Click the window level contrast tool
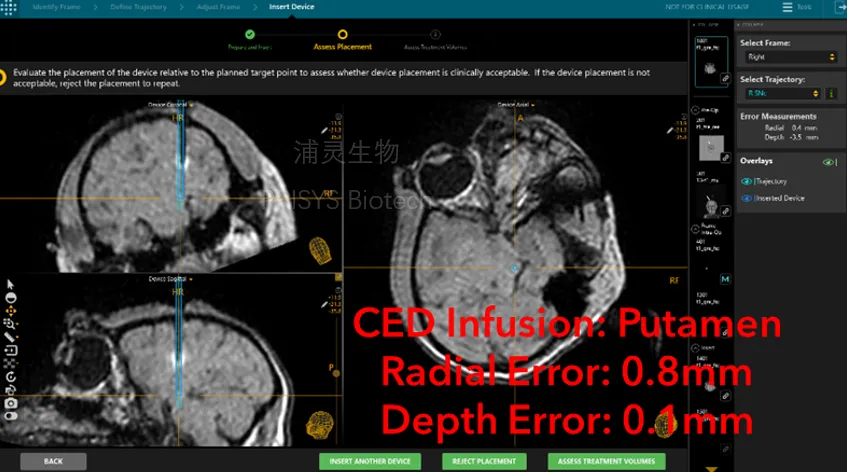This screenshot has height=472, width=847. 10,297
